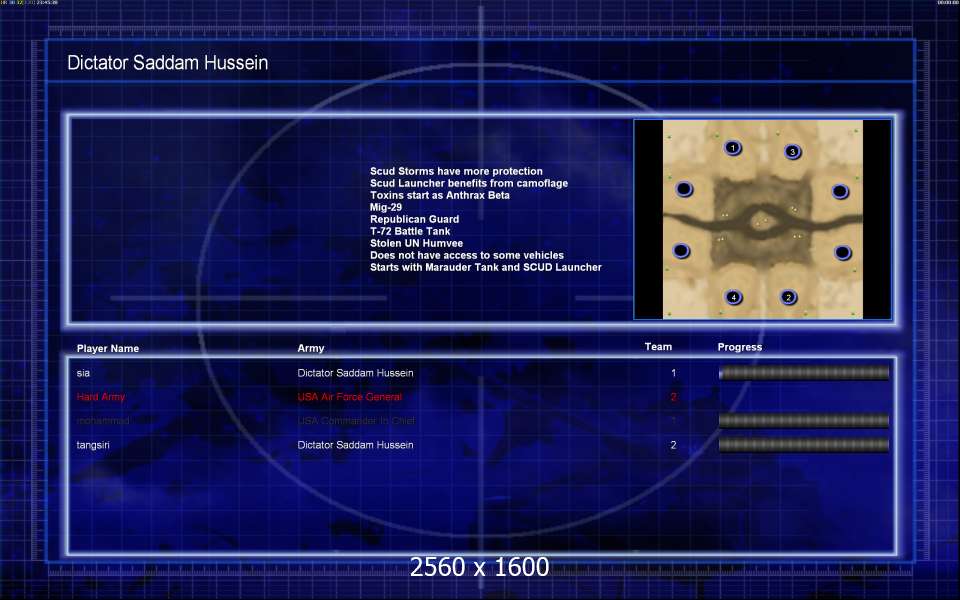Screen dimensions: 960x600
Task: Click the Progress column header
Action: point(740,347)
